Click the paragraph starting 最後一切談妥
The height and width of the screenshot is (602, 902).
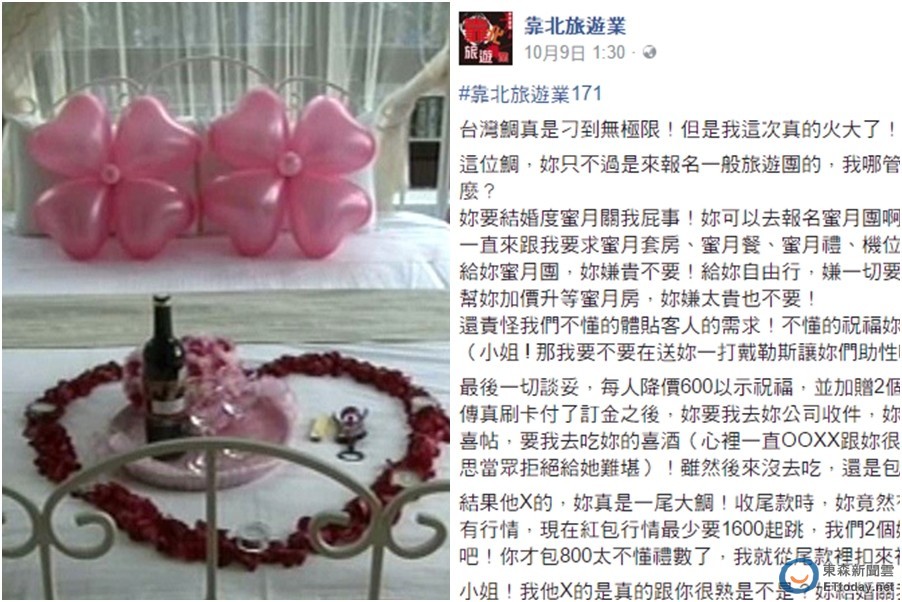[x=680, y=427]
